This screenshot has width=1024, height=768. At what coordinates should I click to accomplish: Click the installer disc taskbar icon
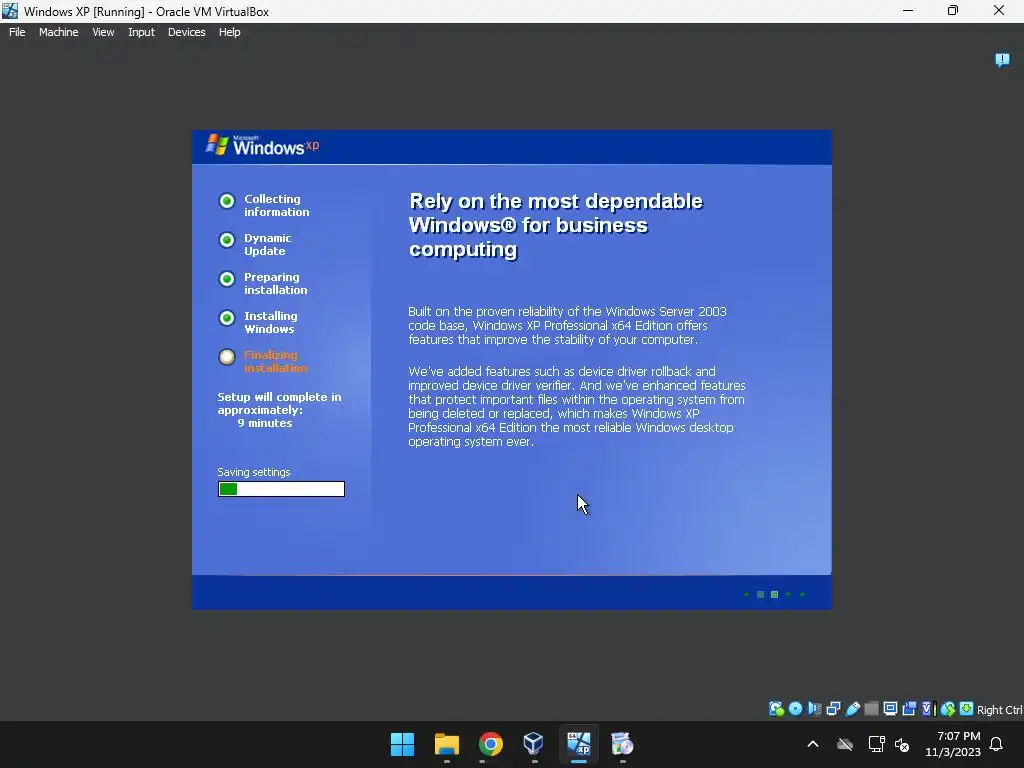click(622, 744)
